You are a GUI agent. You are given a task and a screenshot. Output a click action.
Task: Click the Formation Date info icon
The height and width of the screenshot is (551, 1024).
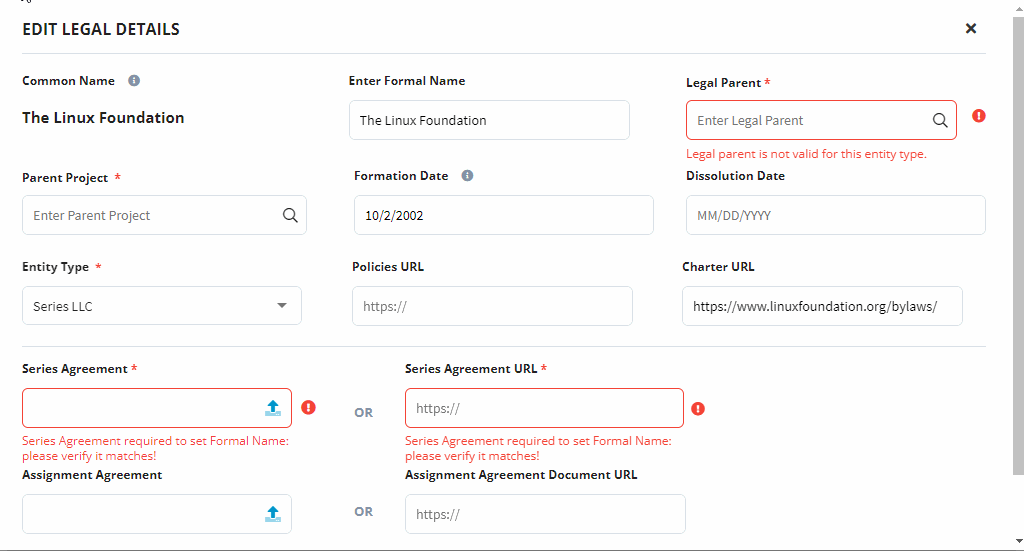[468, 176]
